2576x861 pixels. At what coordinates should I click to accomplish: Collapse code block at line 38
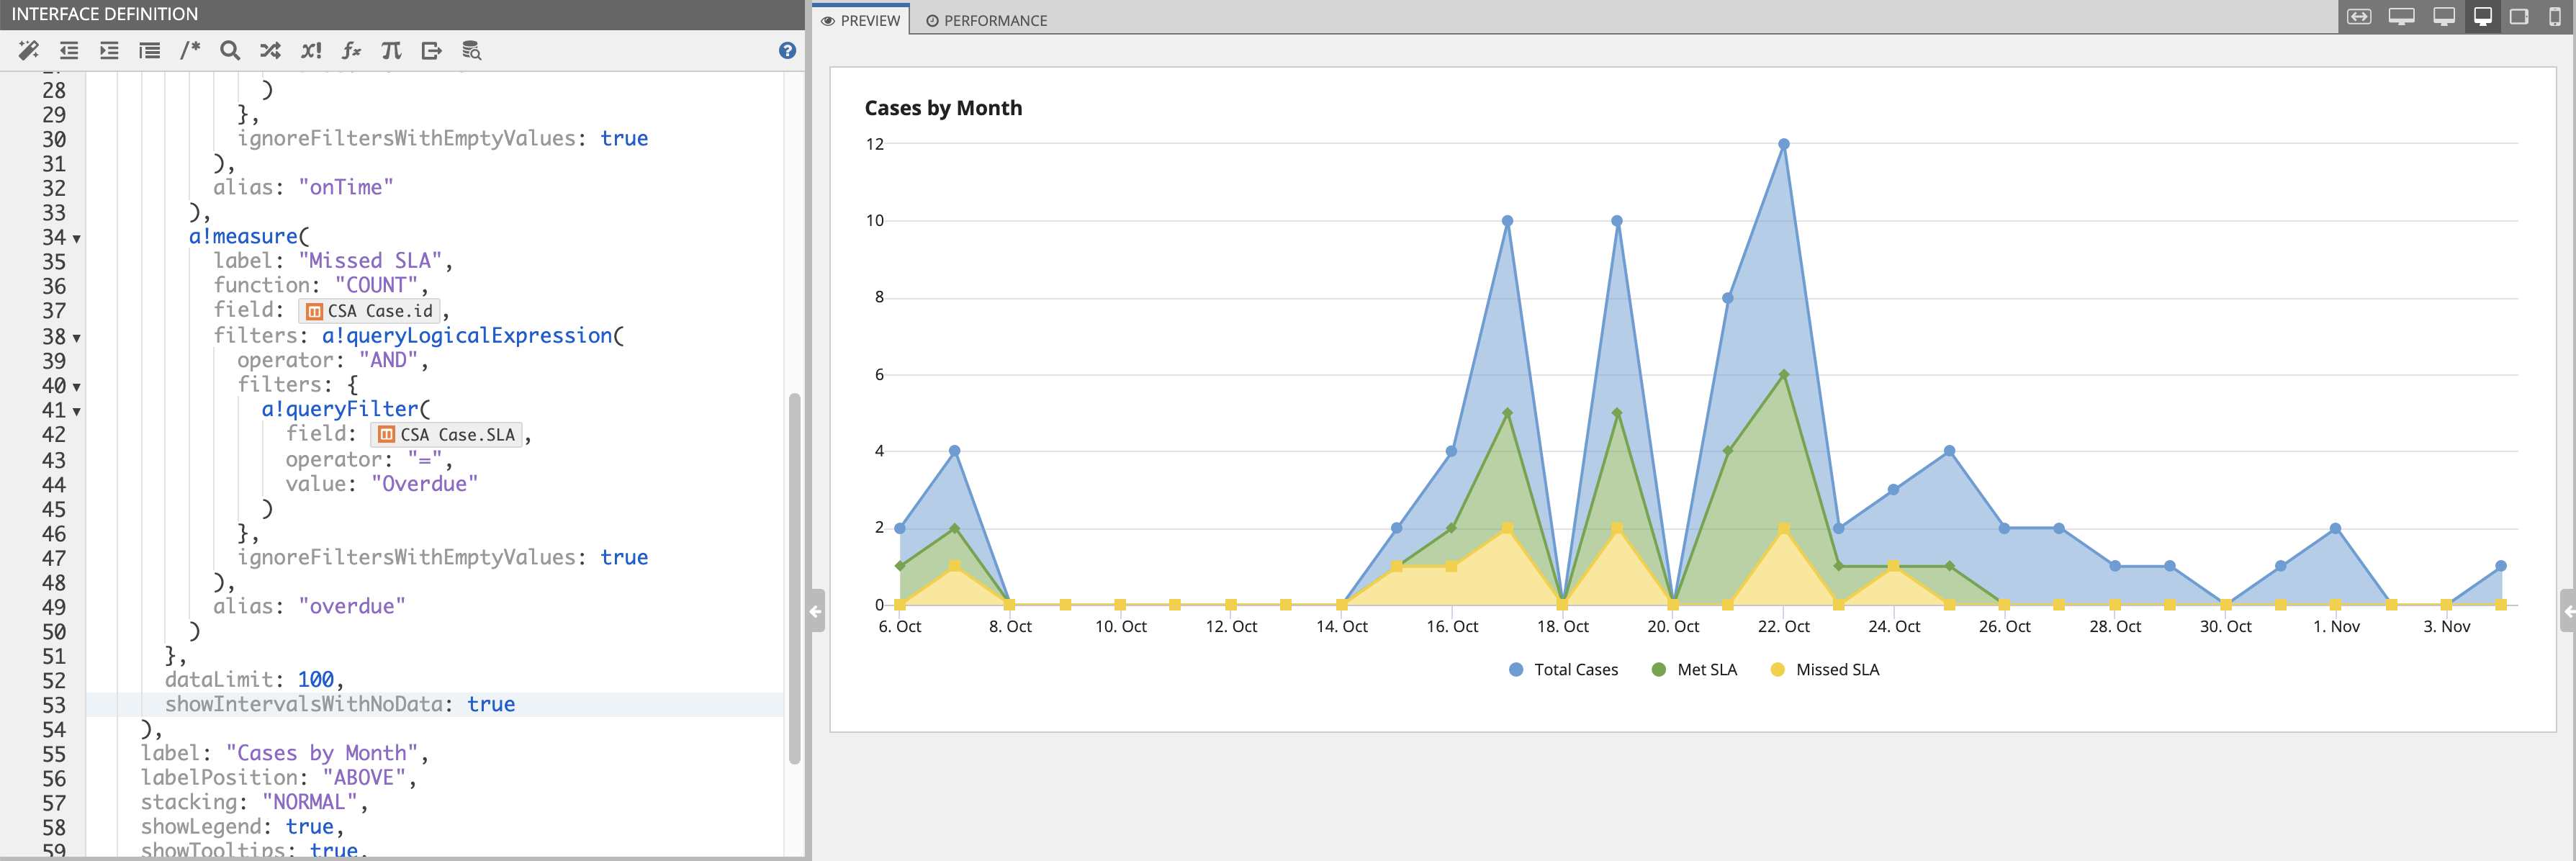(x=76, y=338)
